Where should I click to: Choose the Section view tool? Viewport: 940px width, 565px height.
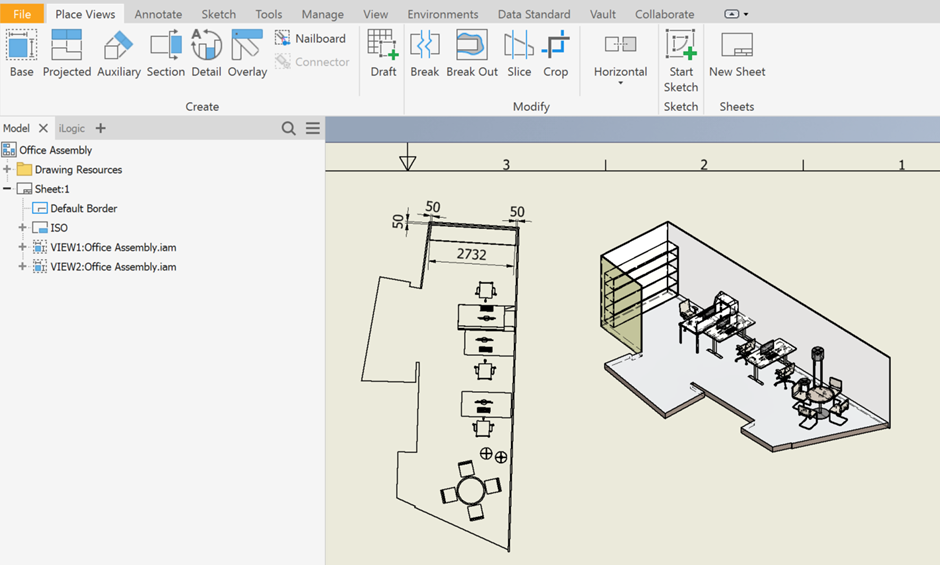tap(165, 53)
